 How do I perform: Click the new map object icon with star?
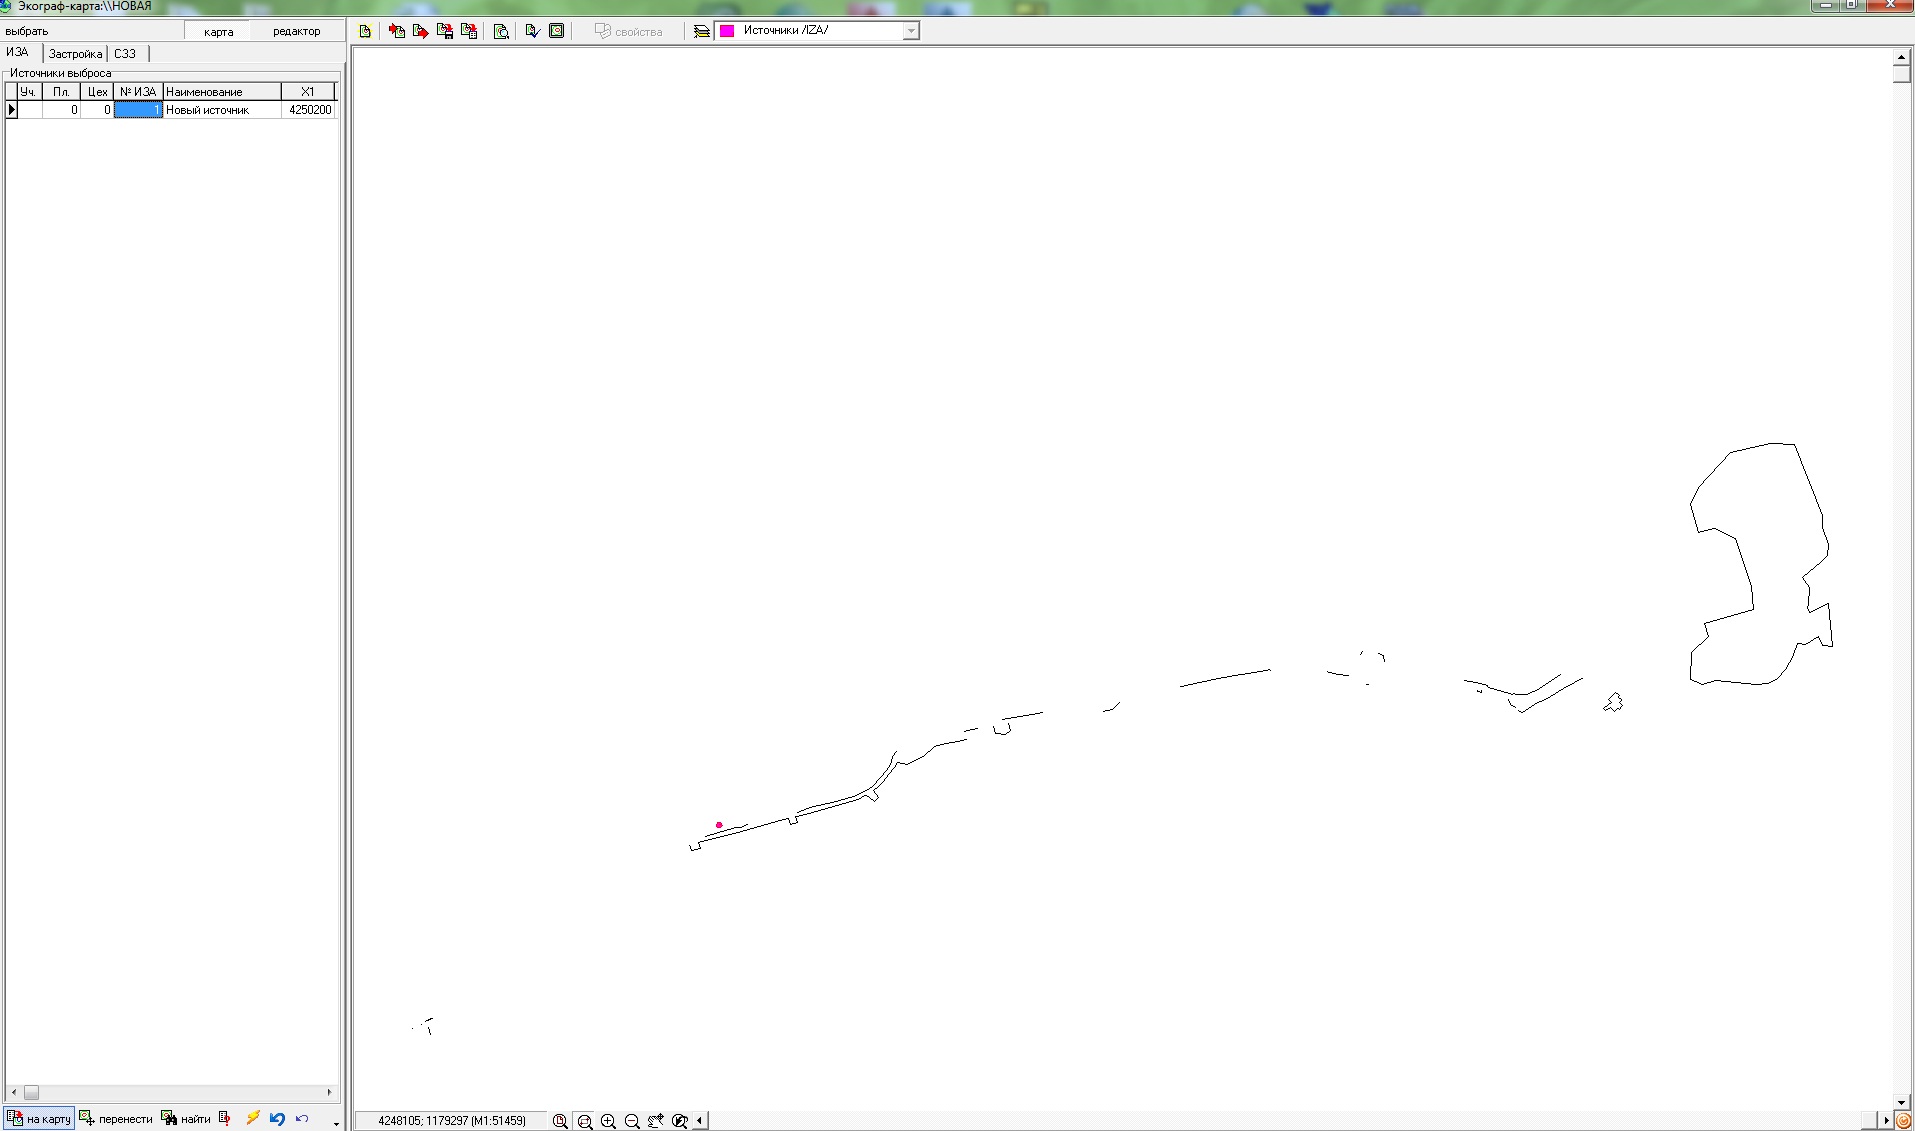pyautogui.click(x=365, y=31)
